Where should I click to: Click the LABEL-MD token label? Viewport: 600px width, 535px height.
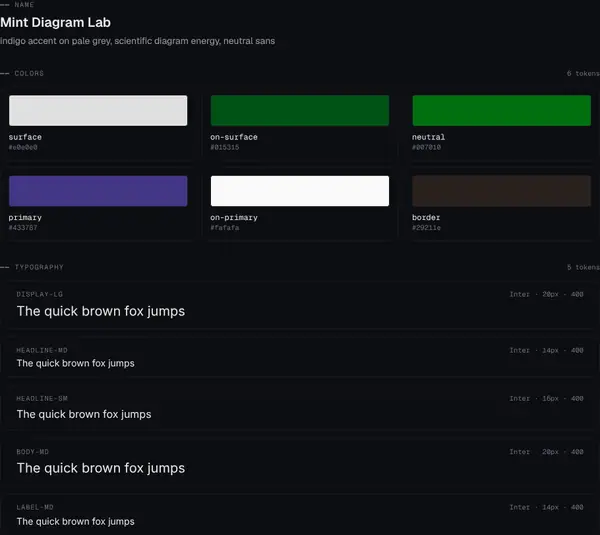(x=35, y=507)
